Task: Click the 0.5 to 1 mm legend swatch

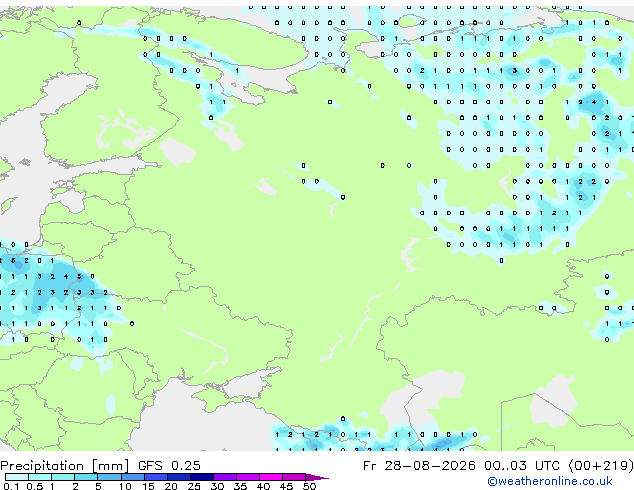Action: [40, 477]
